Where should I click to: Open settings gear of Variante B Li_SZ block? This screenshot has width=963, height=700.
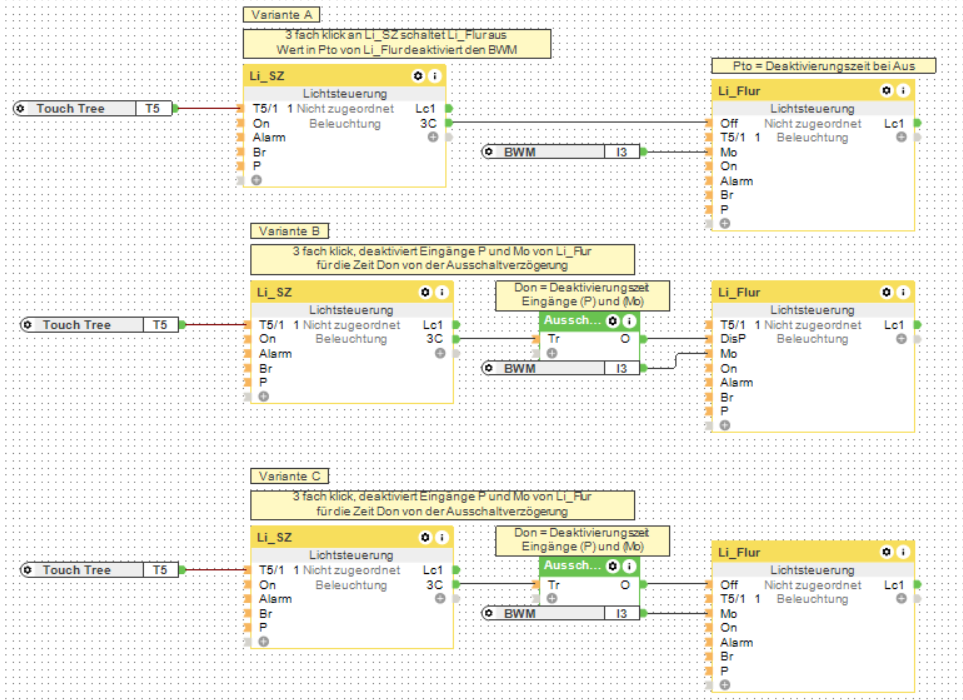point(426,292)
